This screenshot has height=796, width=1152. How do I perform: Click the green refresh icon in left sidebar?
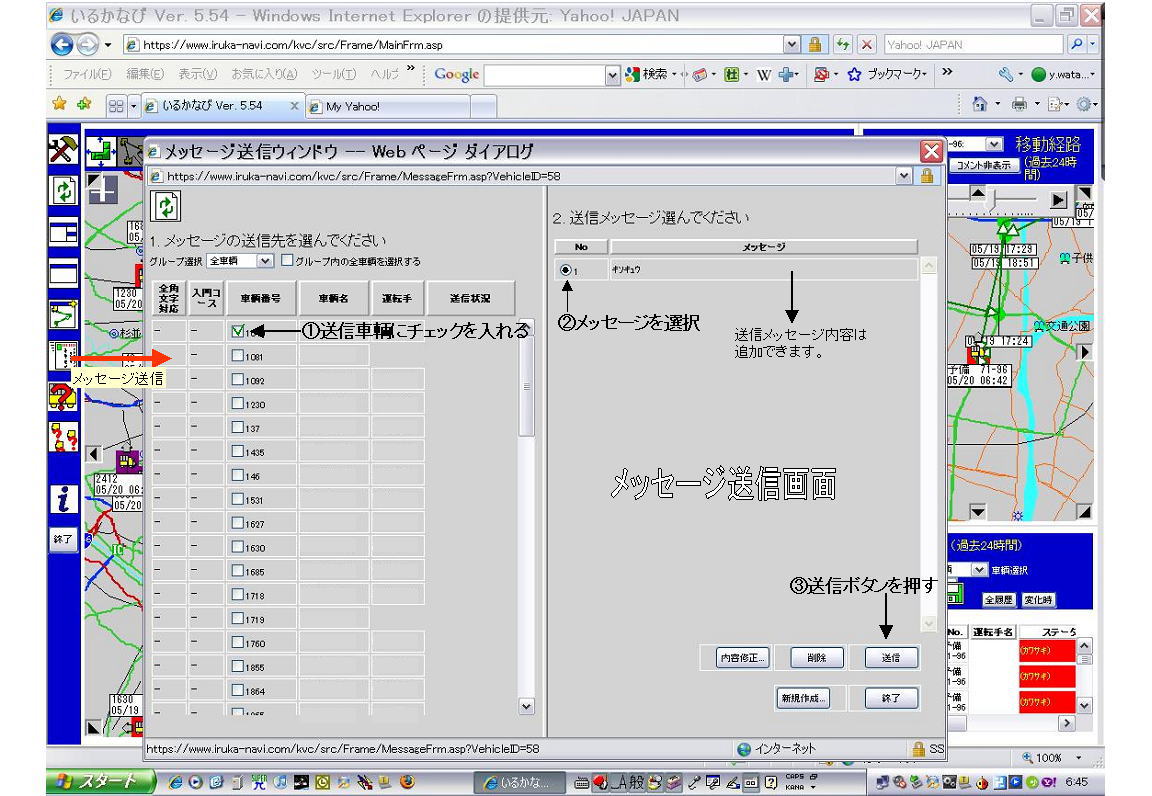[63, 190]
